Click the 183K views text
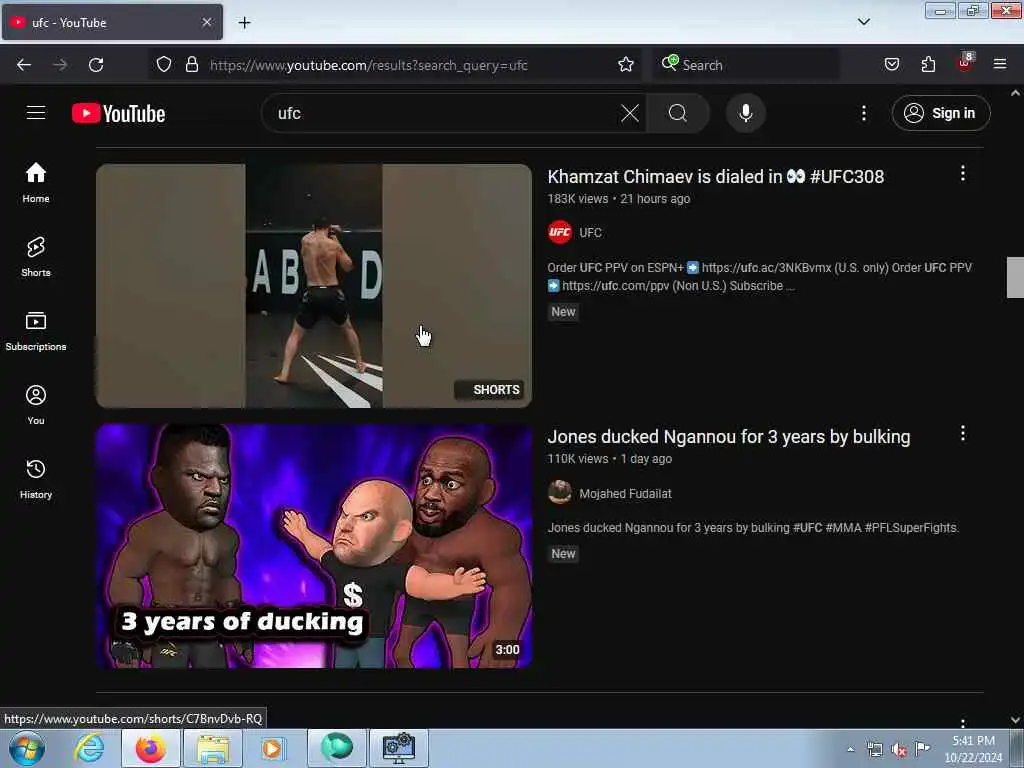The image size is (1024, 768). click(x=577, y=199)
